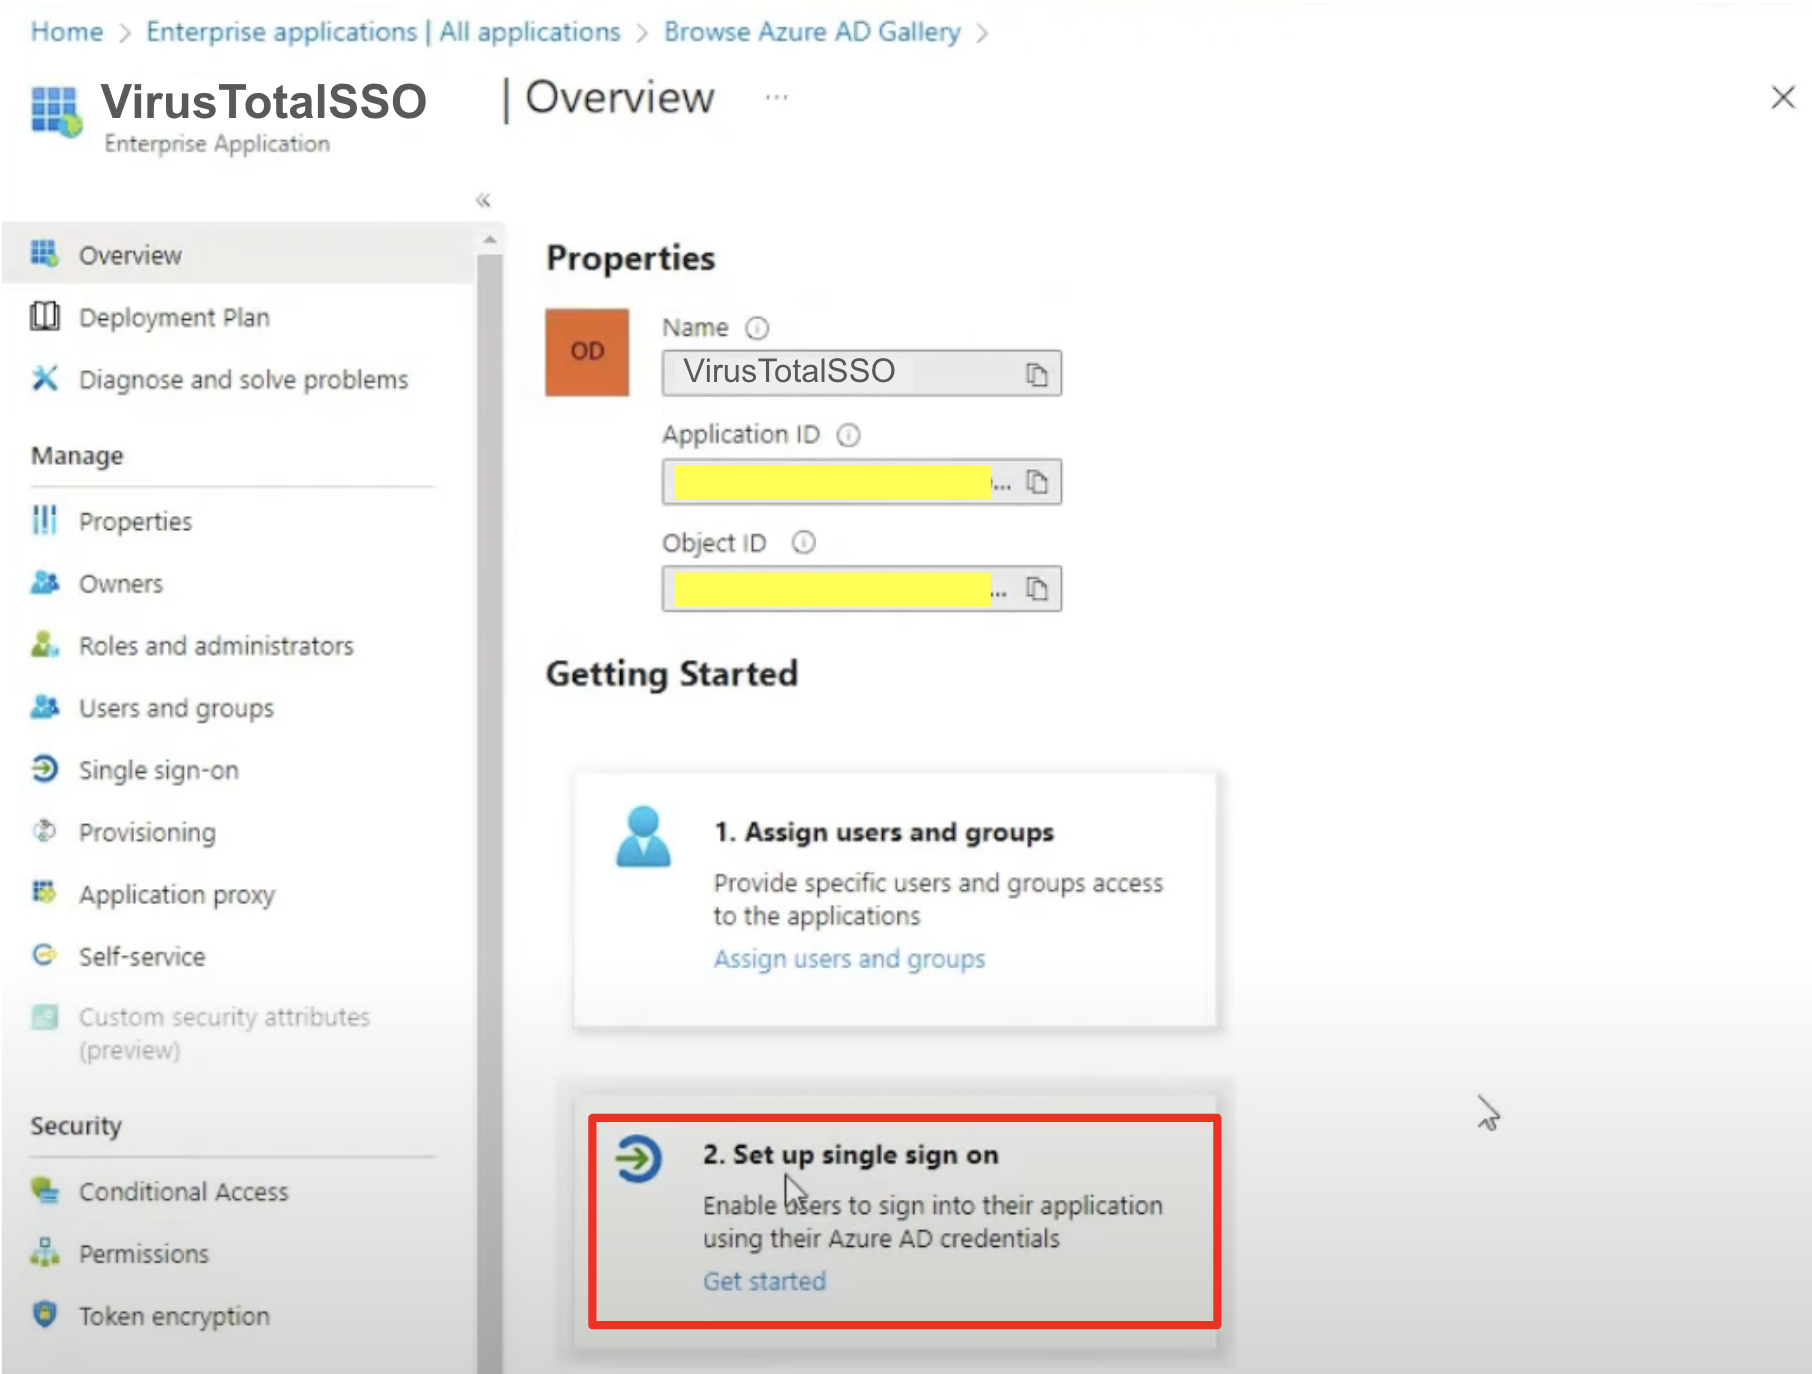The height and width of the screenshot is (1374, 1812).
Task: Open Application proxy settings
Action: tap(177, 893)
